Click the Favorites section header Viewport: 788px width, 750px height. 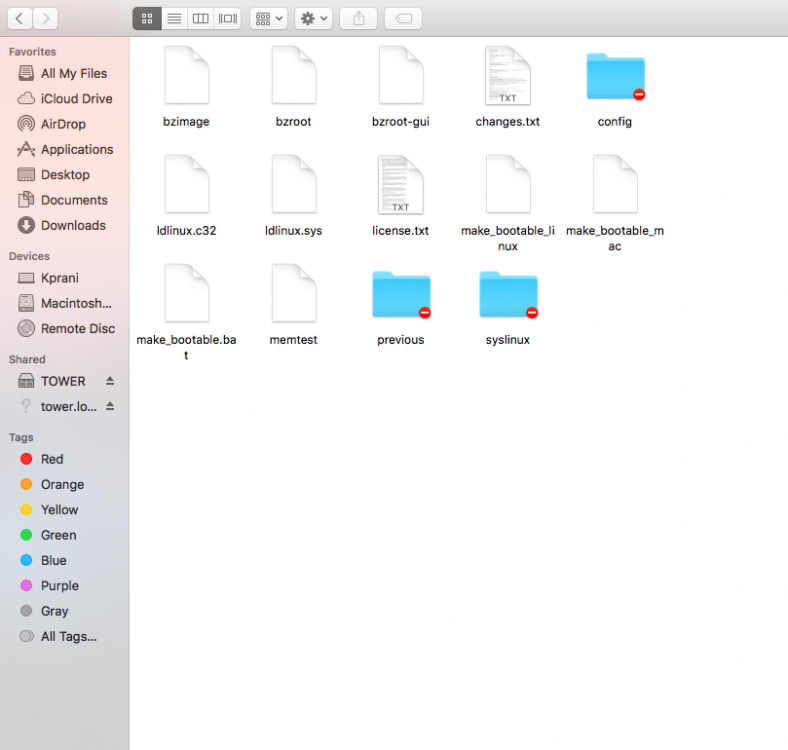pyautogui.click(x=32, y=52)
